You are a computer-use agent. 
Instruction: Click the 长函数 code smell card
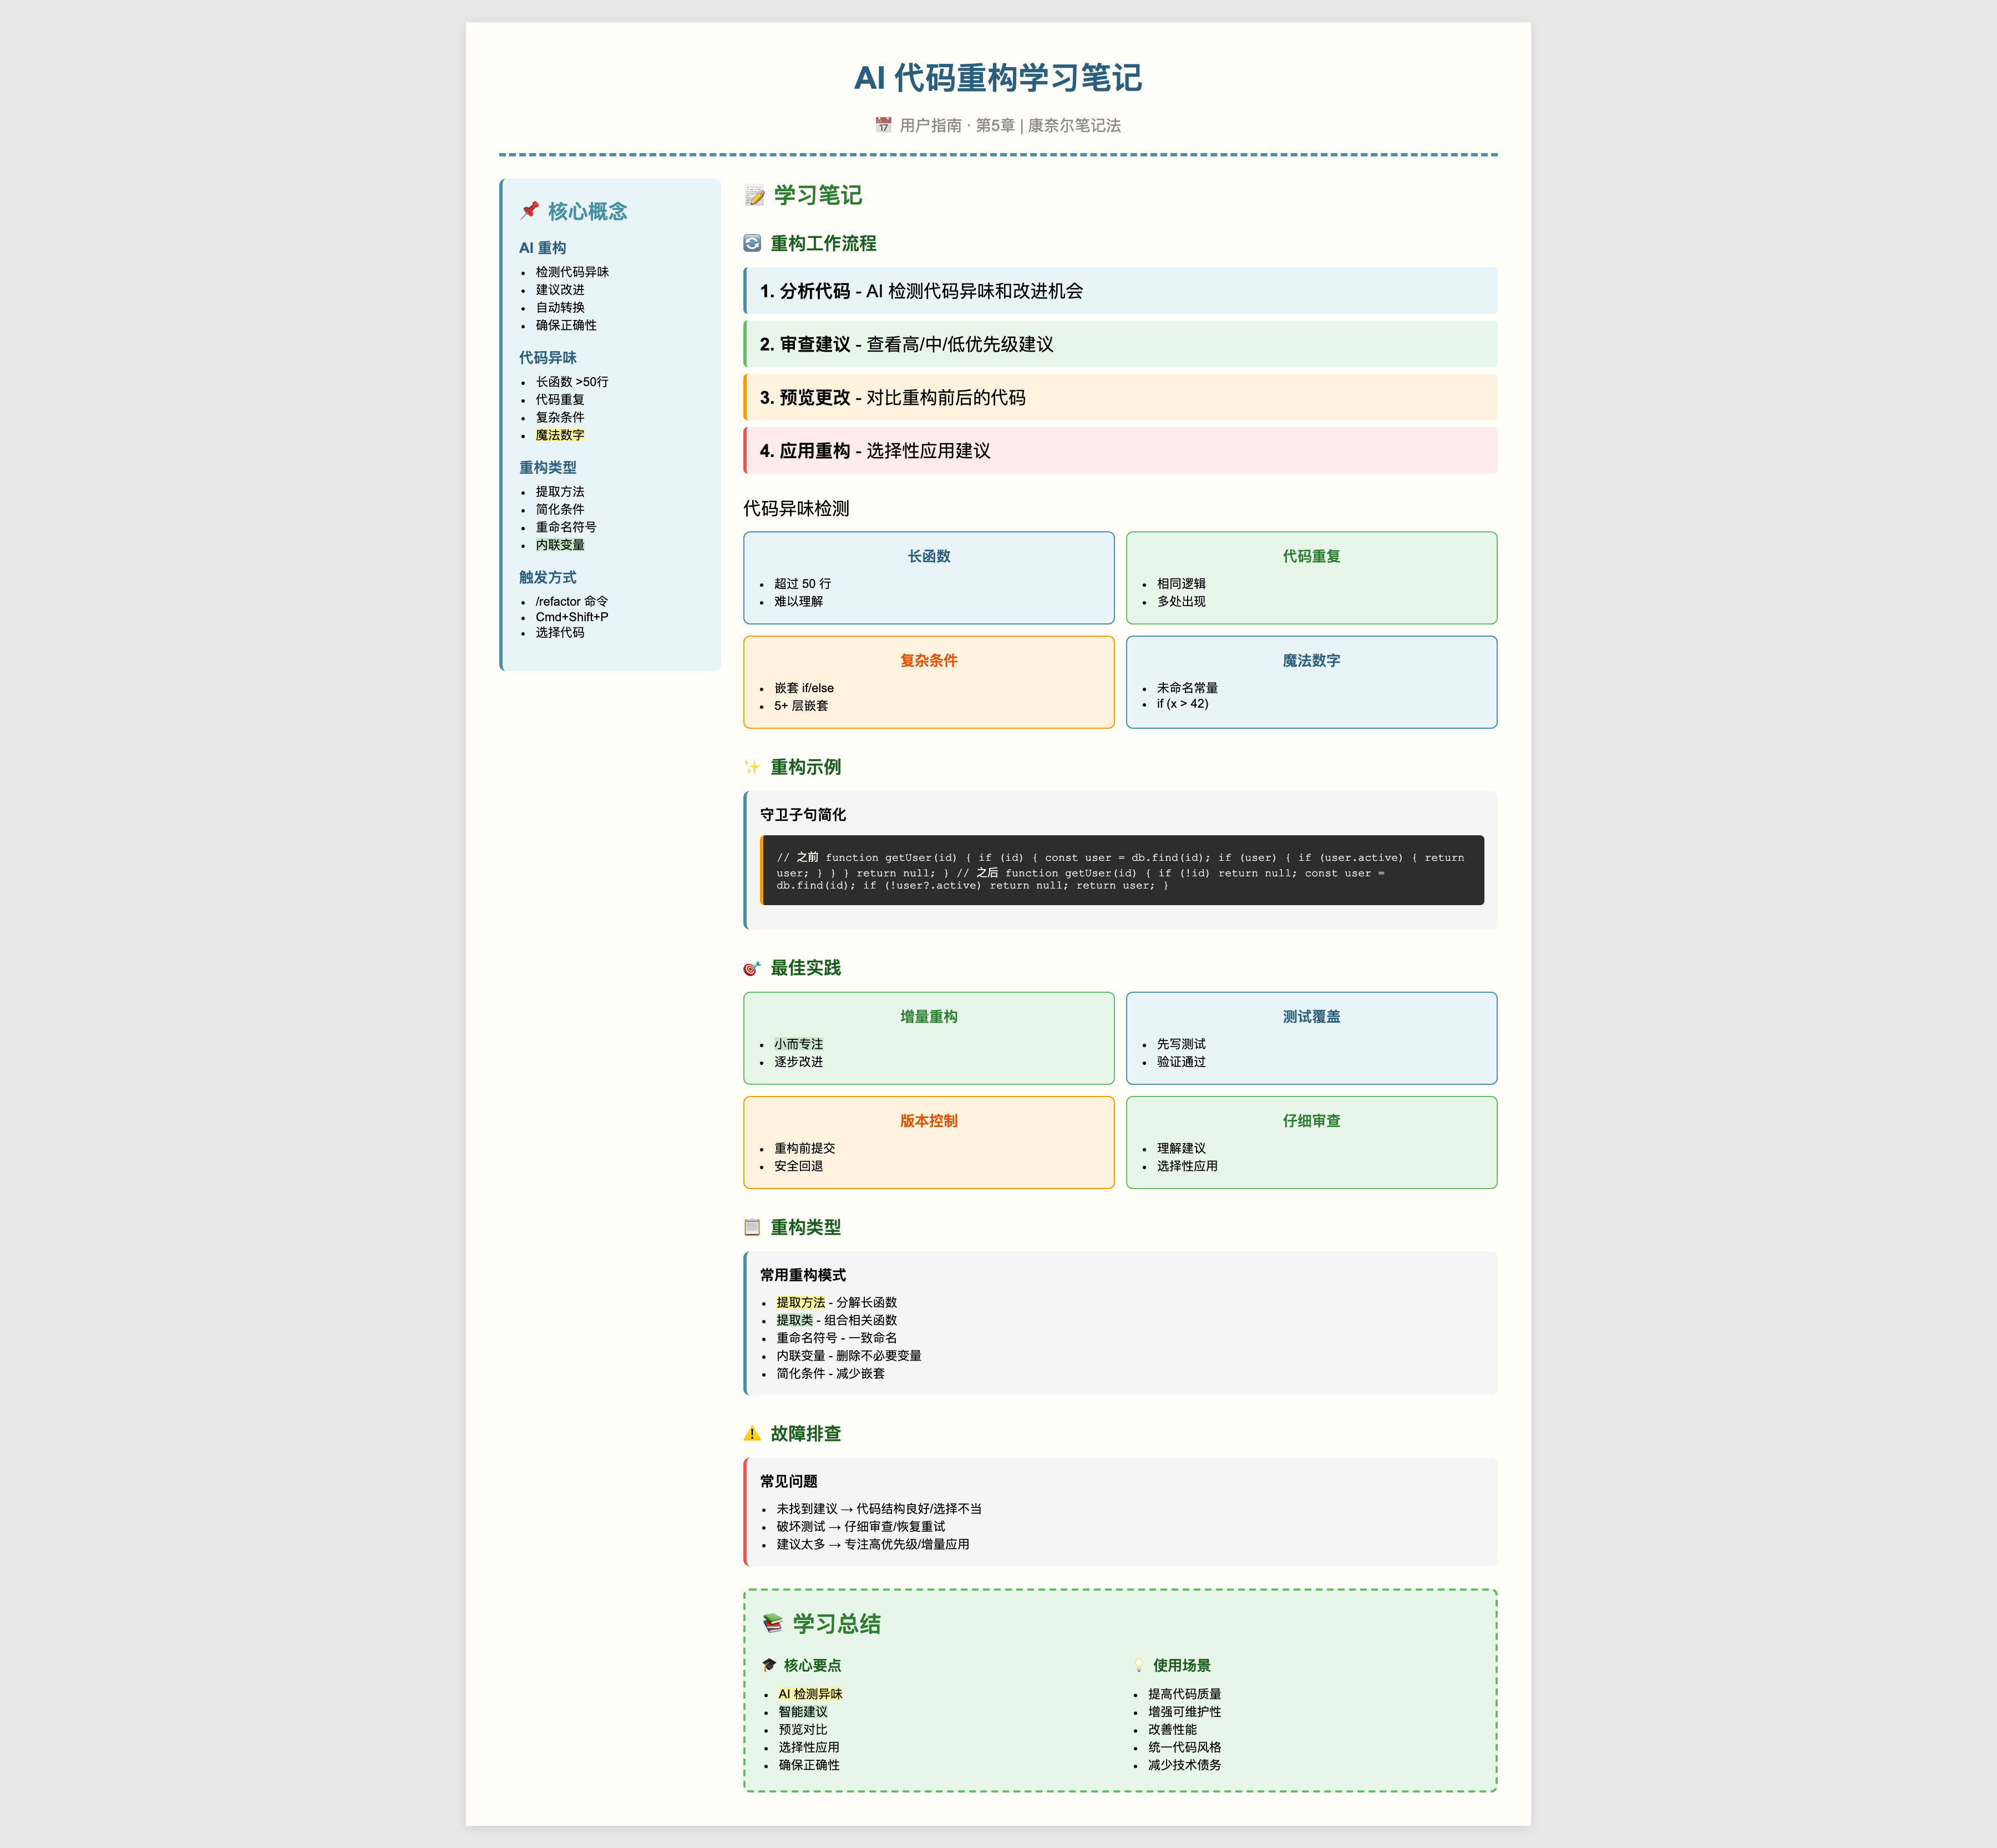(x=928, y=578)
